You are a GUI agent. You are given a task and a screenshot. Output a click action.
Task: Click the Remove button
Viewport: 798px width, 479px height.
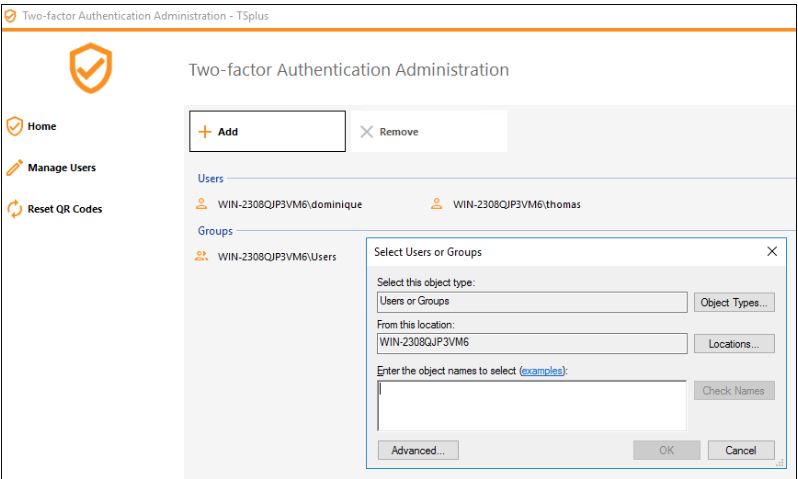click(x=429, y=131)
